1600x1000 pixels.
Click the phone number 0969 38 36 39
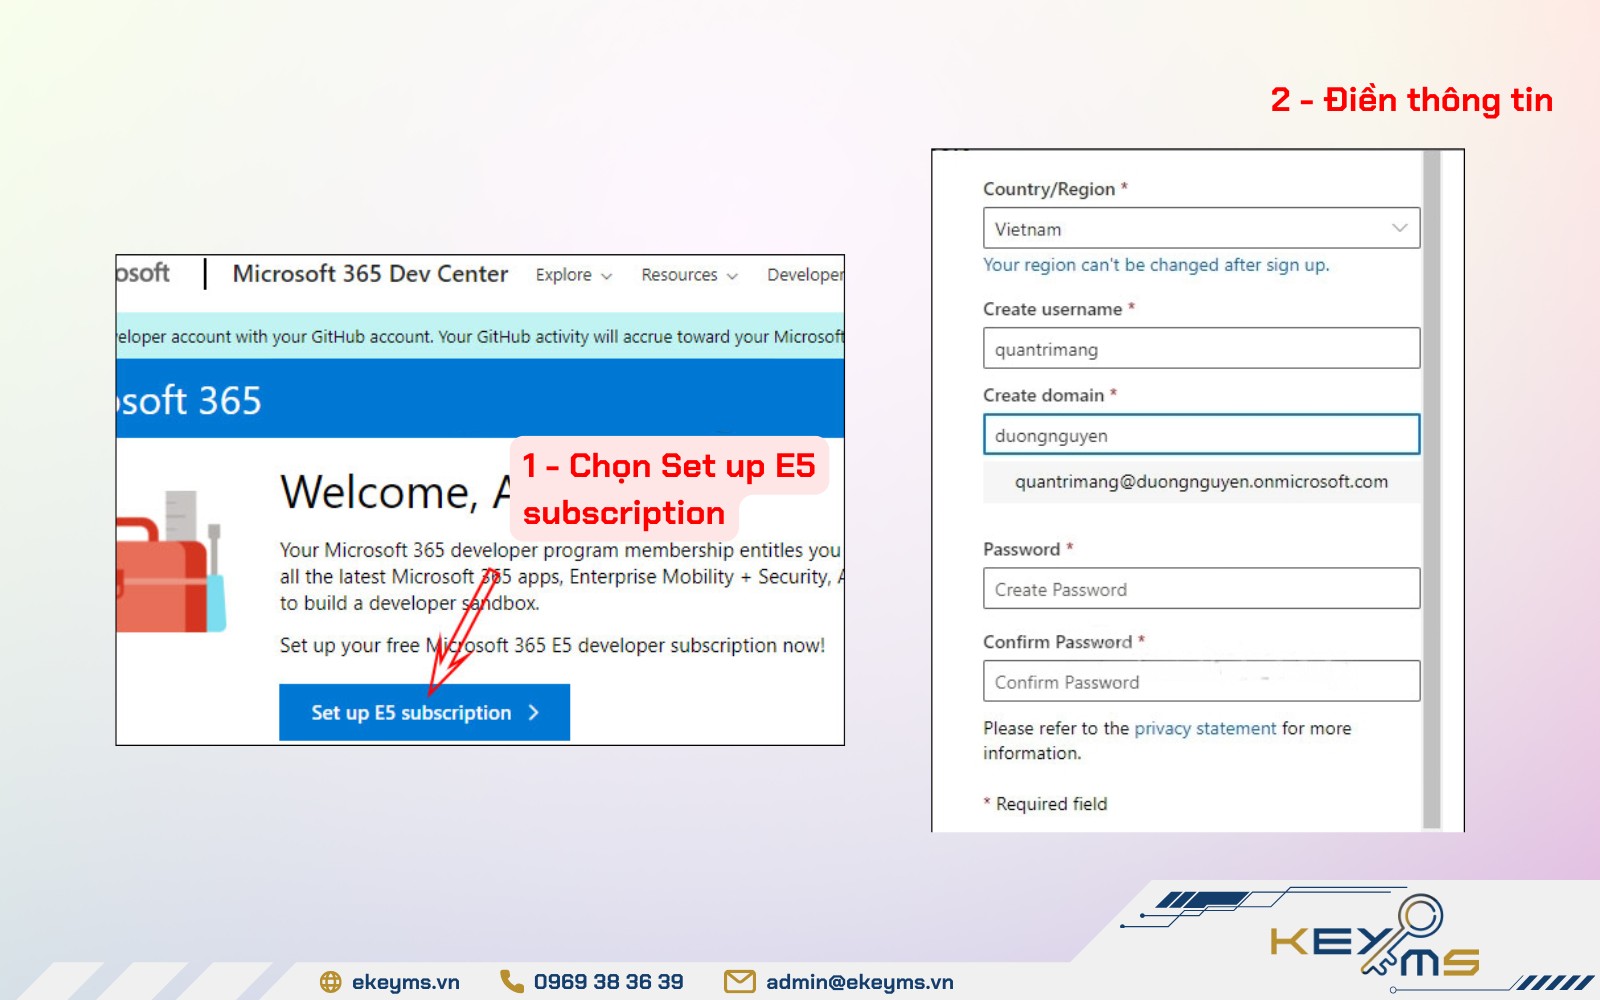609,982
